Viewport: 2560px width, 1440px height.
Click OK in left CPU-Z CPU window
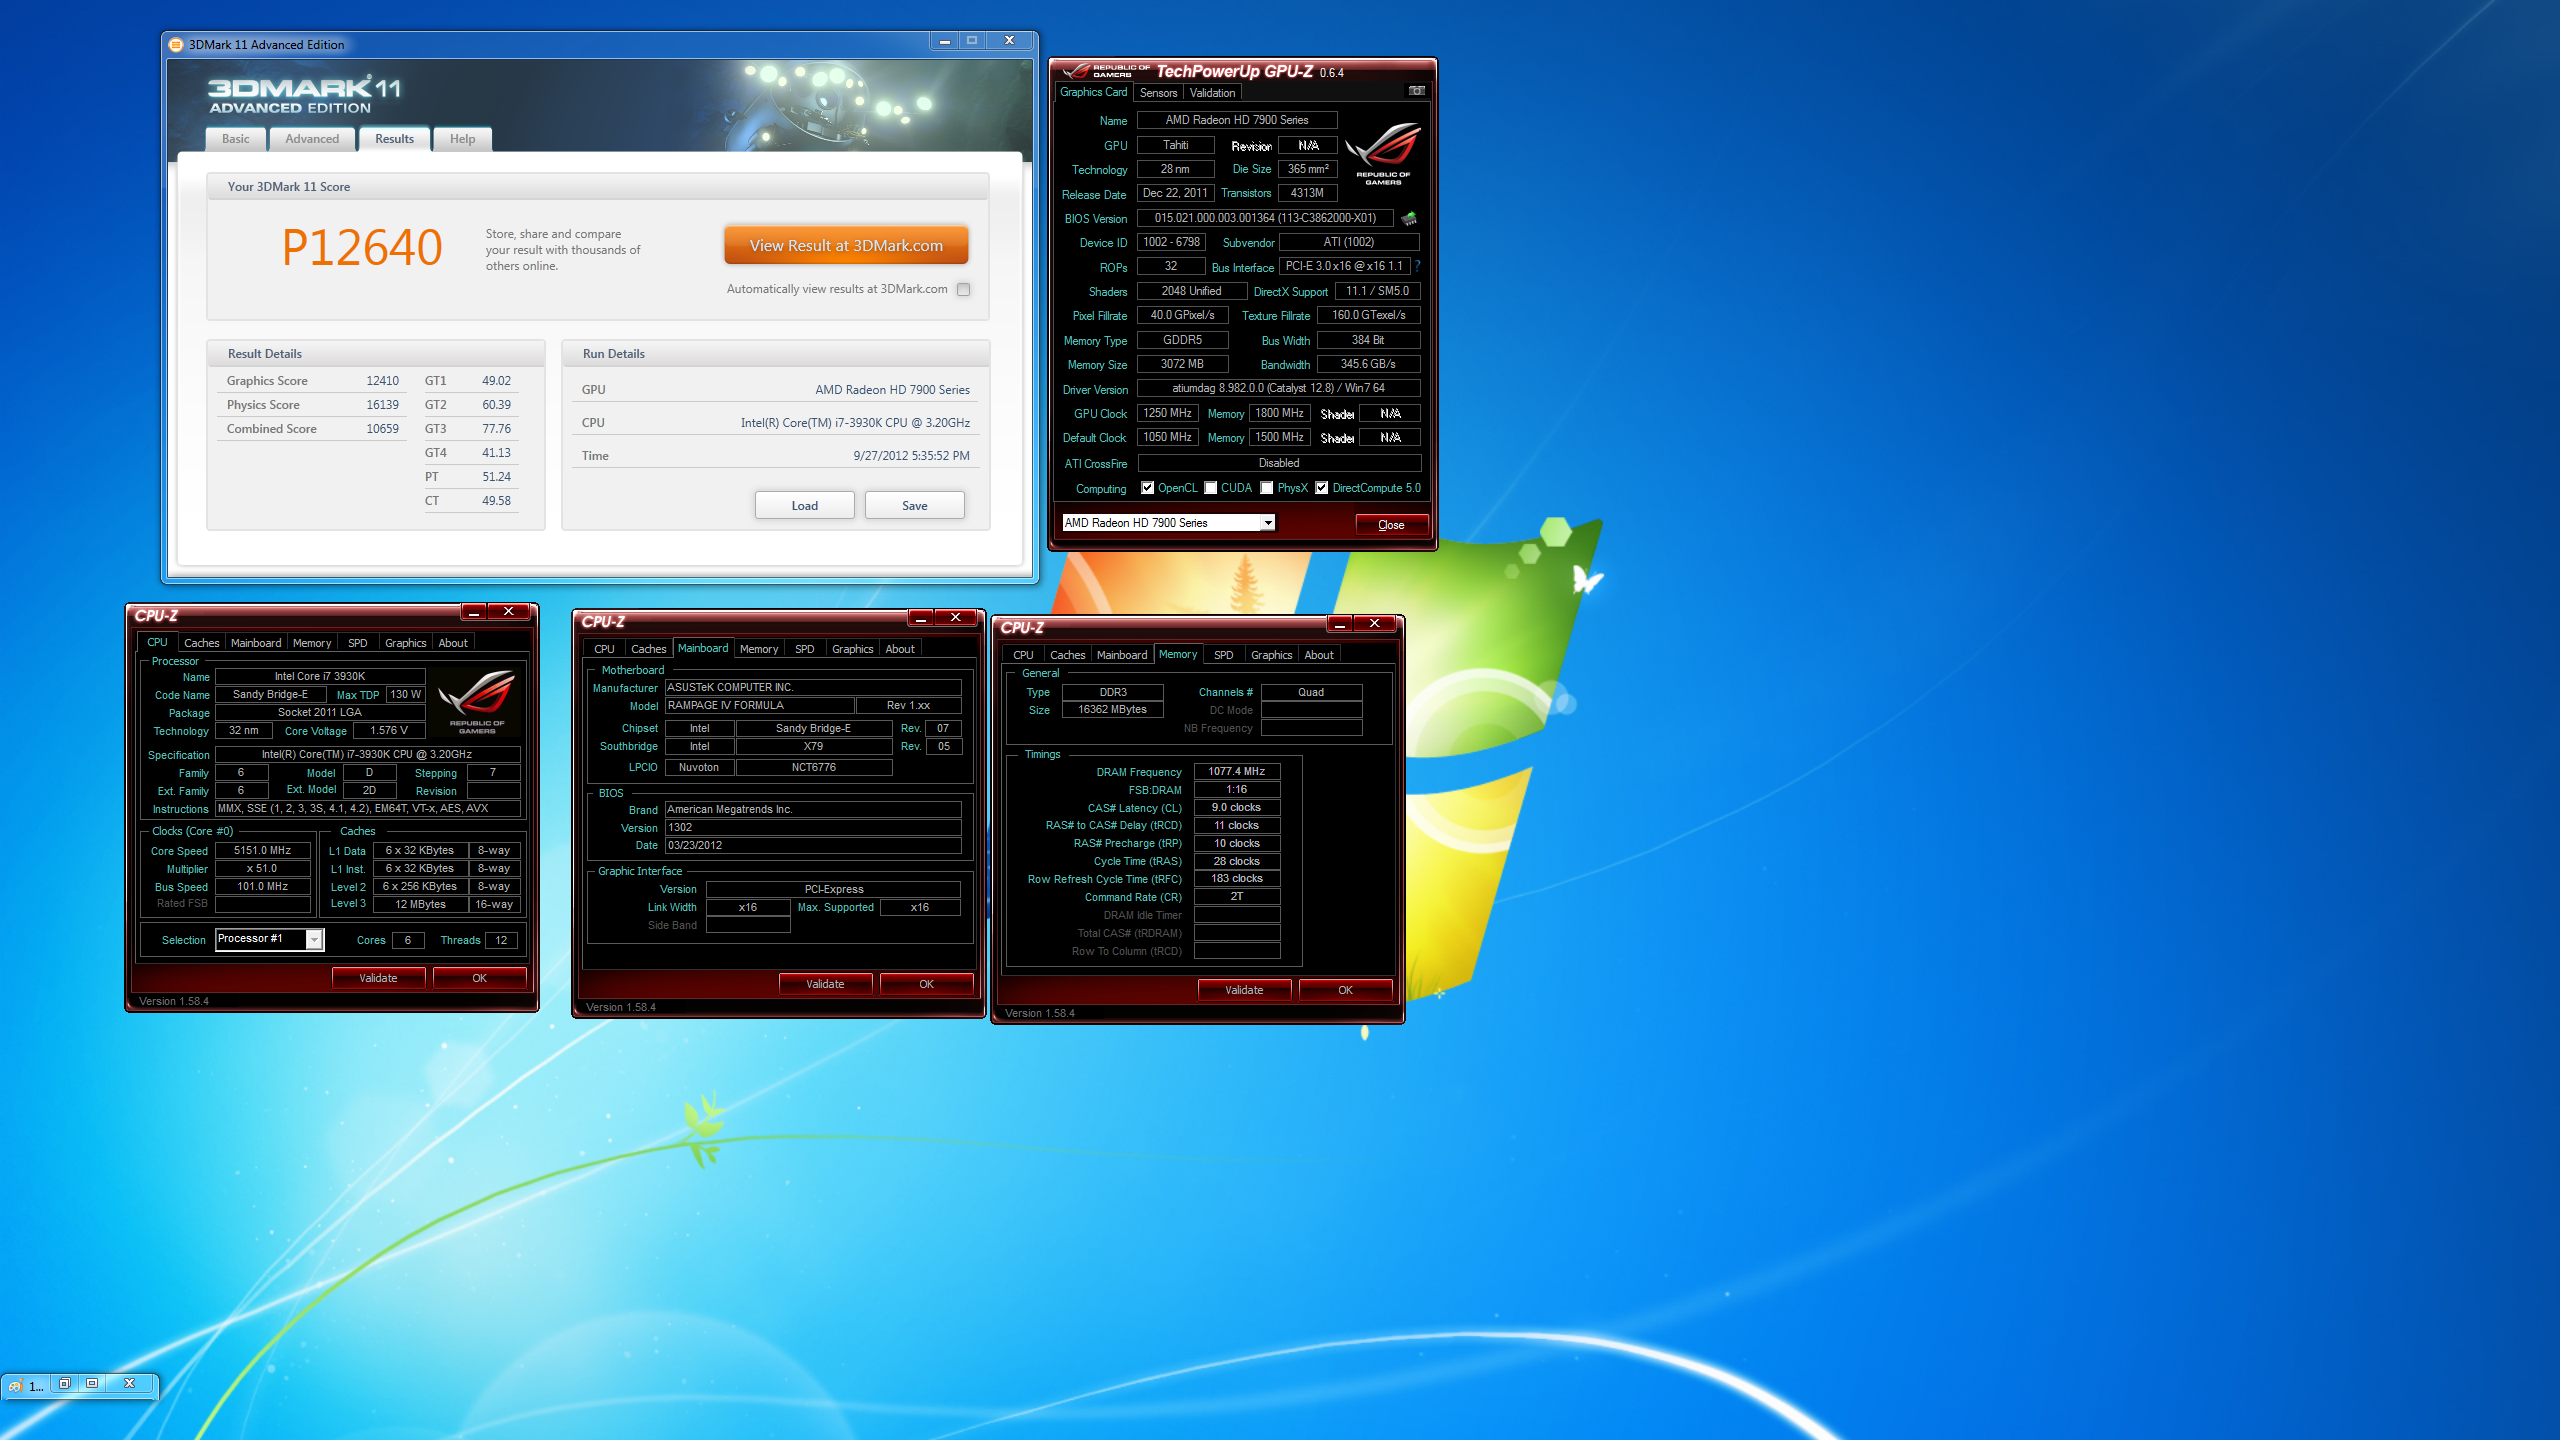tap(479, 978)
